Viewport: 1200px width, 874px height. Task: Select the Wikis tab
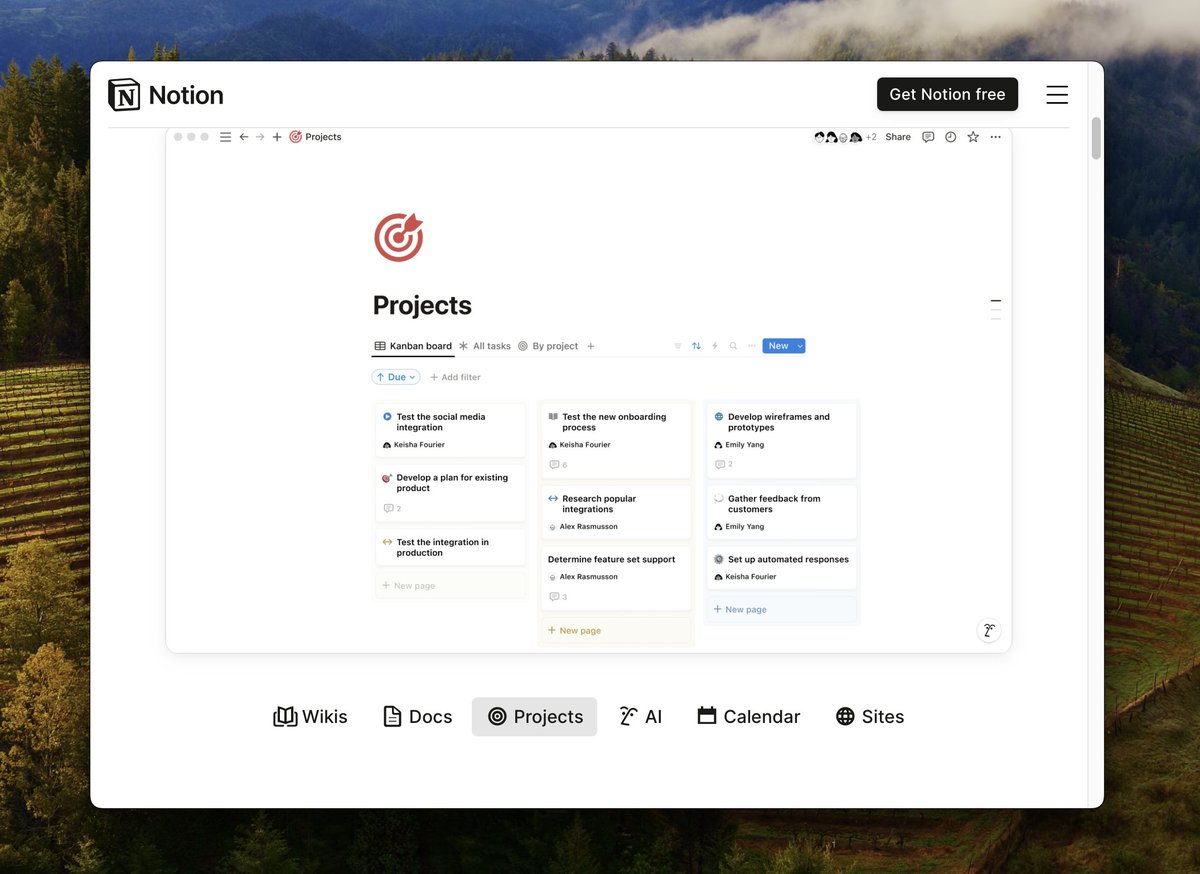(310, 716)
